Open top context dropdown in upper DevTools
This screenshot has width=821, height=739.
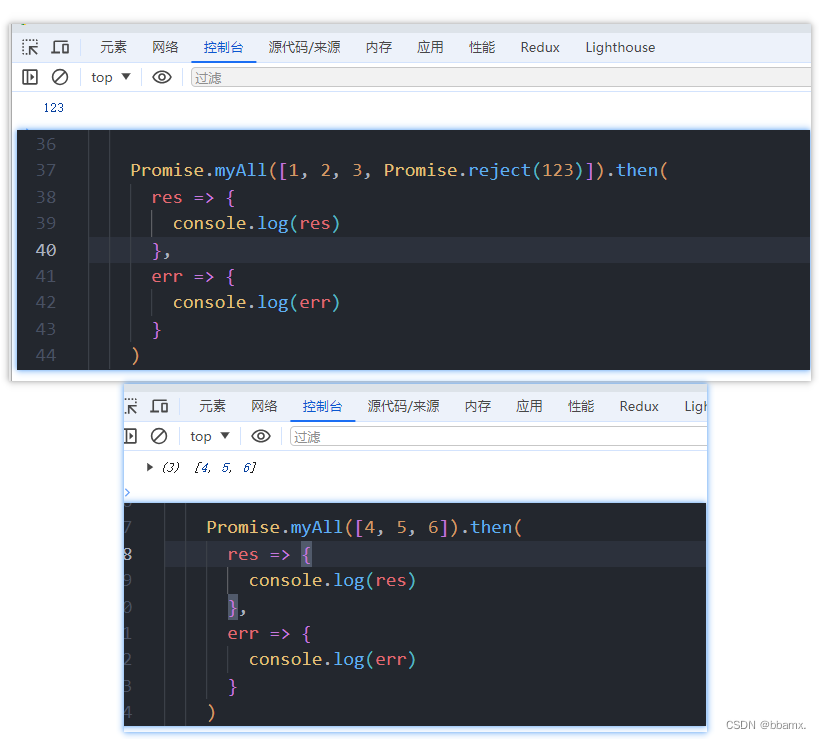(110, 78)
